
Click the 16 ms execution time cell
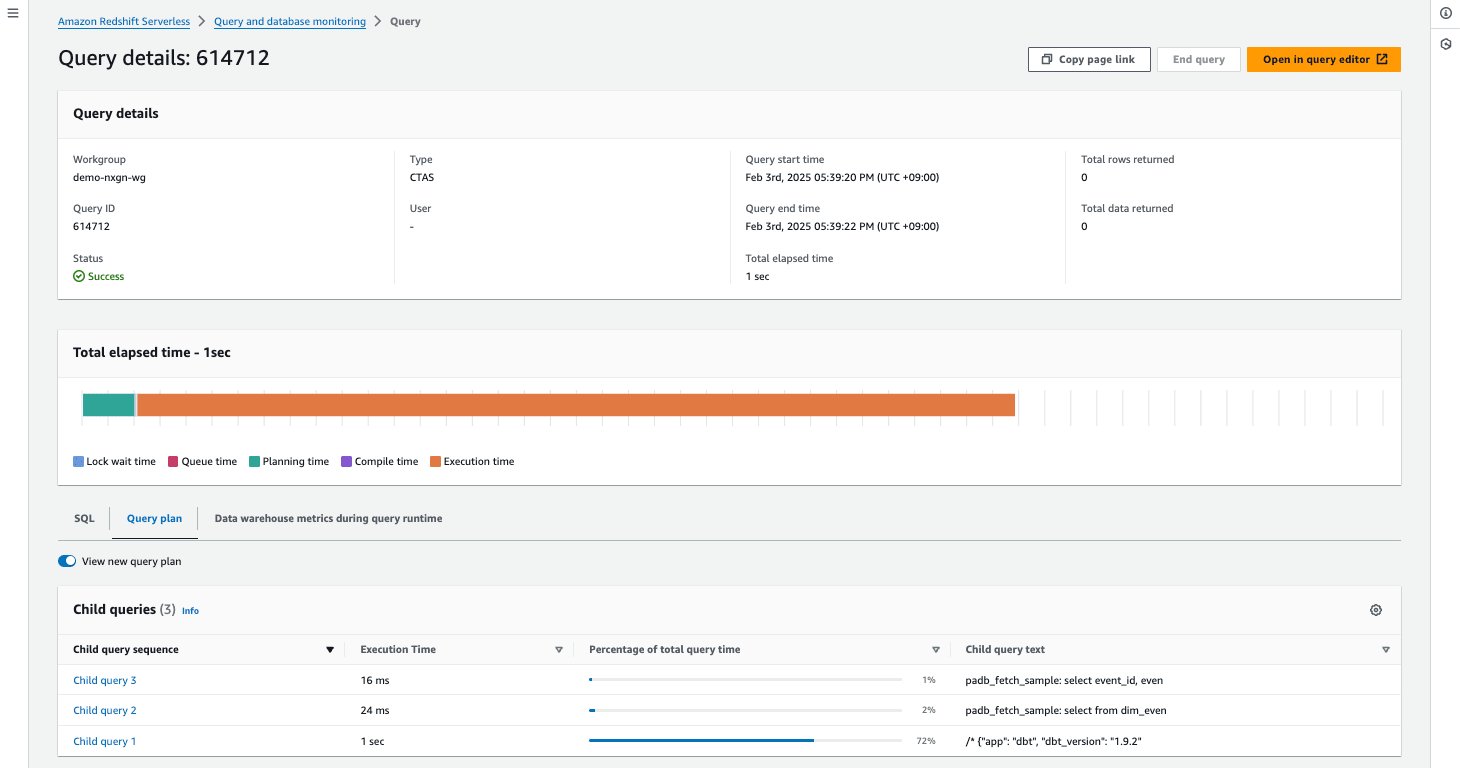(375, 681)
